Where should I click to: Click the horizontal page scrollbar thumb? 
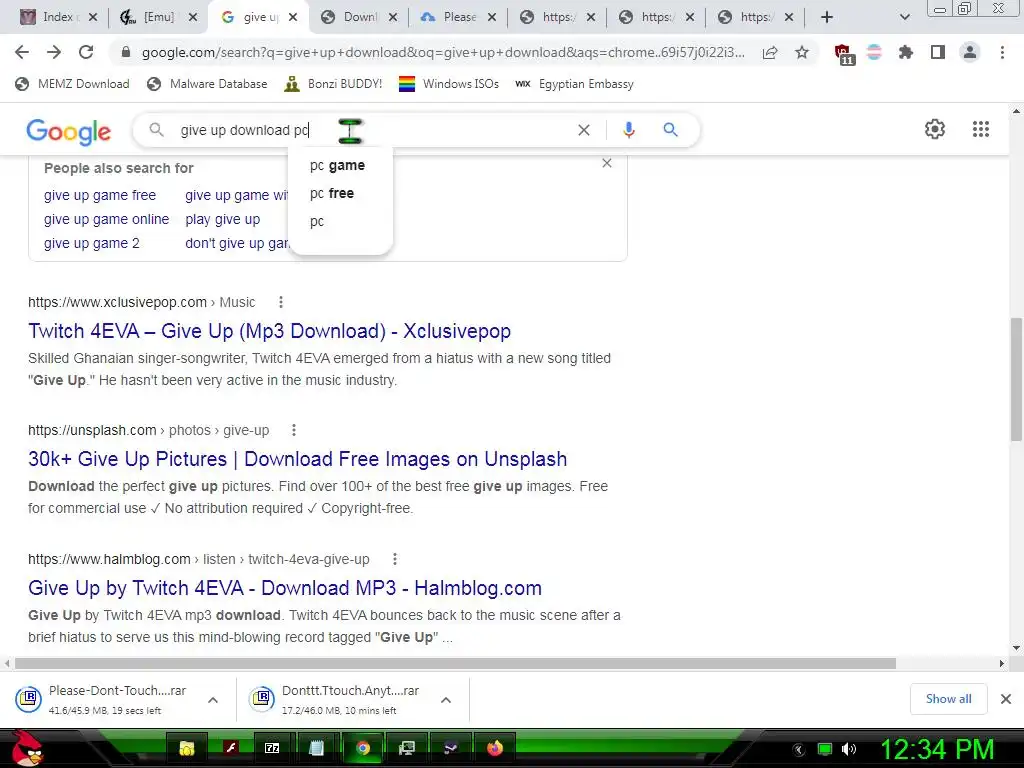(x=455, y=664)
